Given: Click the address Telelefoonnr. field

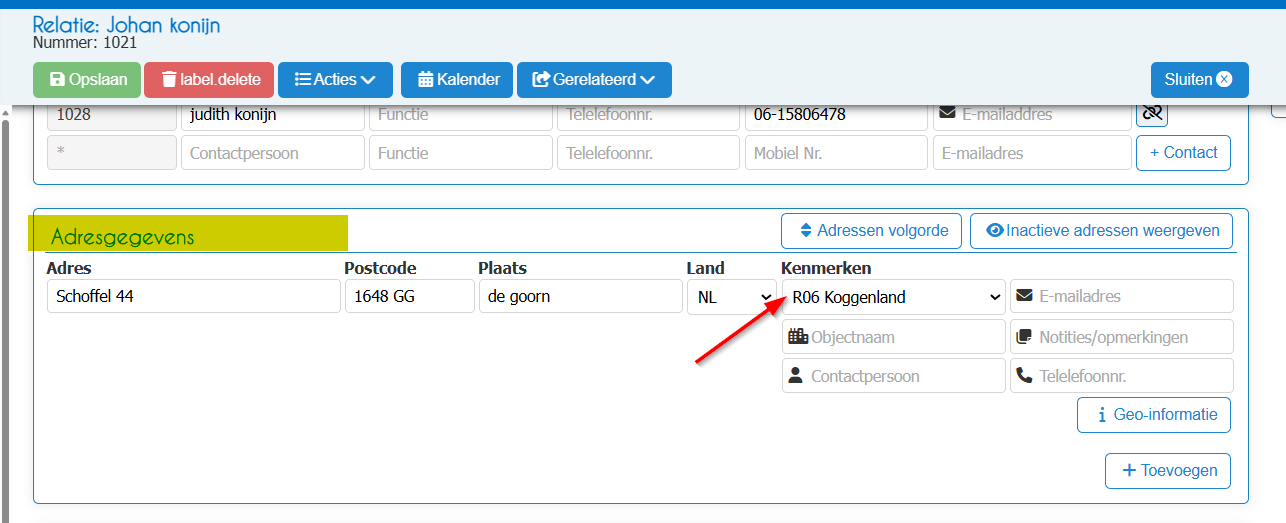Looking at the screenshot, I should pos(1122,376).
